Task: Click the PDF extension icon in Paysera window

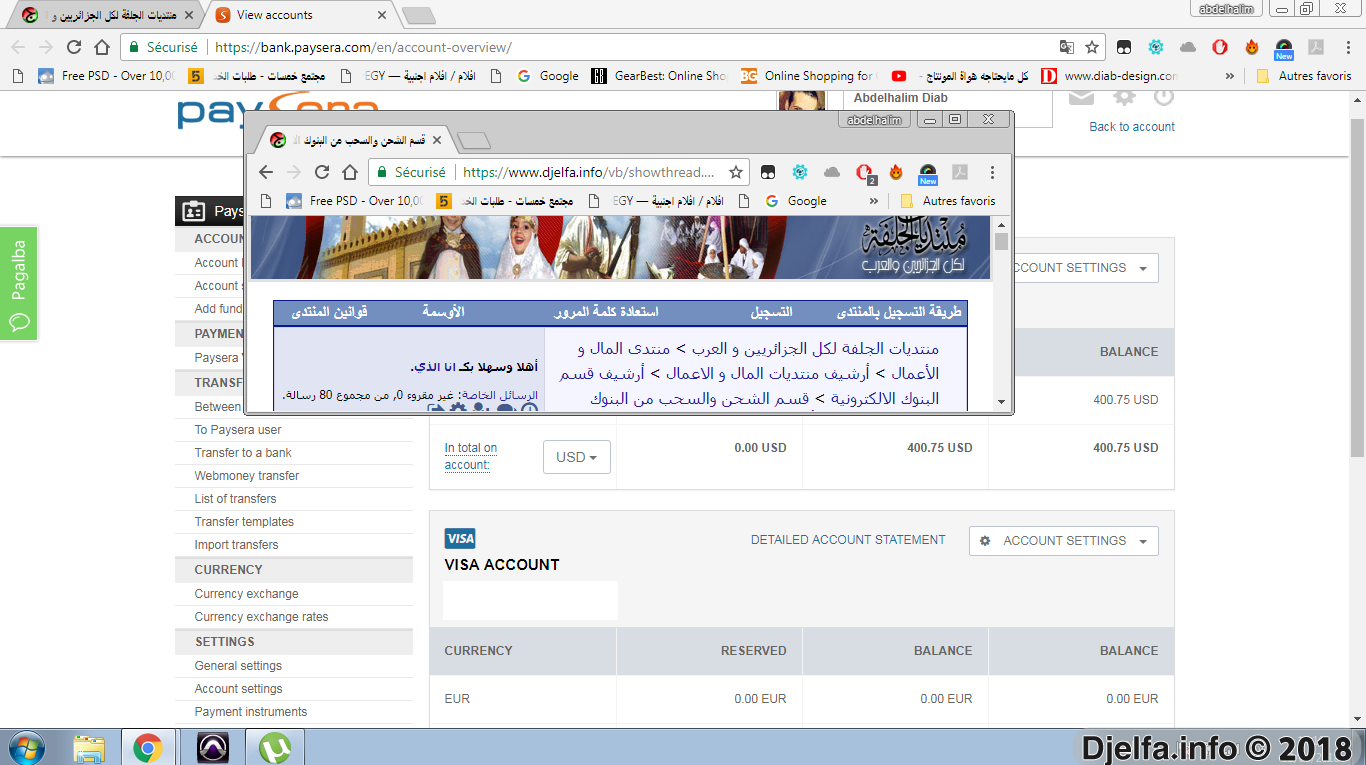Action: [x=1316, y=47]
